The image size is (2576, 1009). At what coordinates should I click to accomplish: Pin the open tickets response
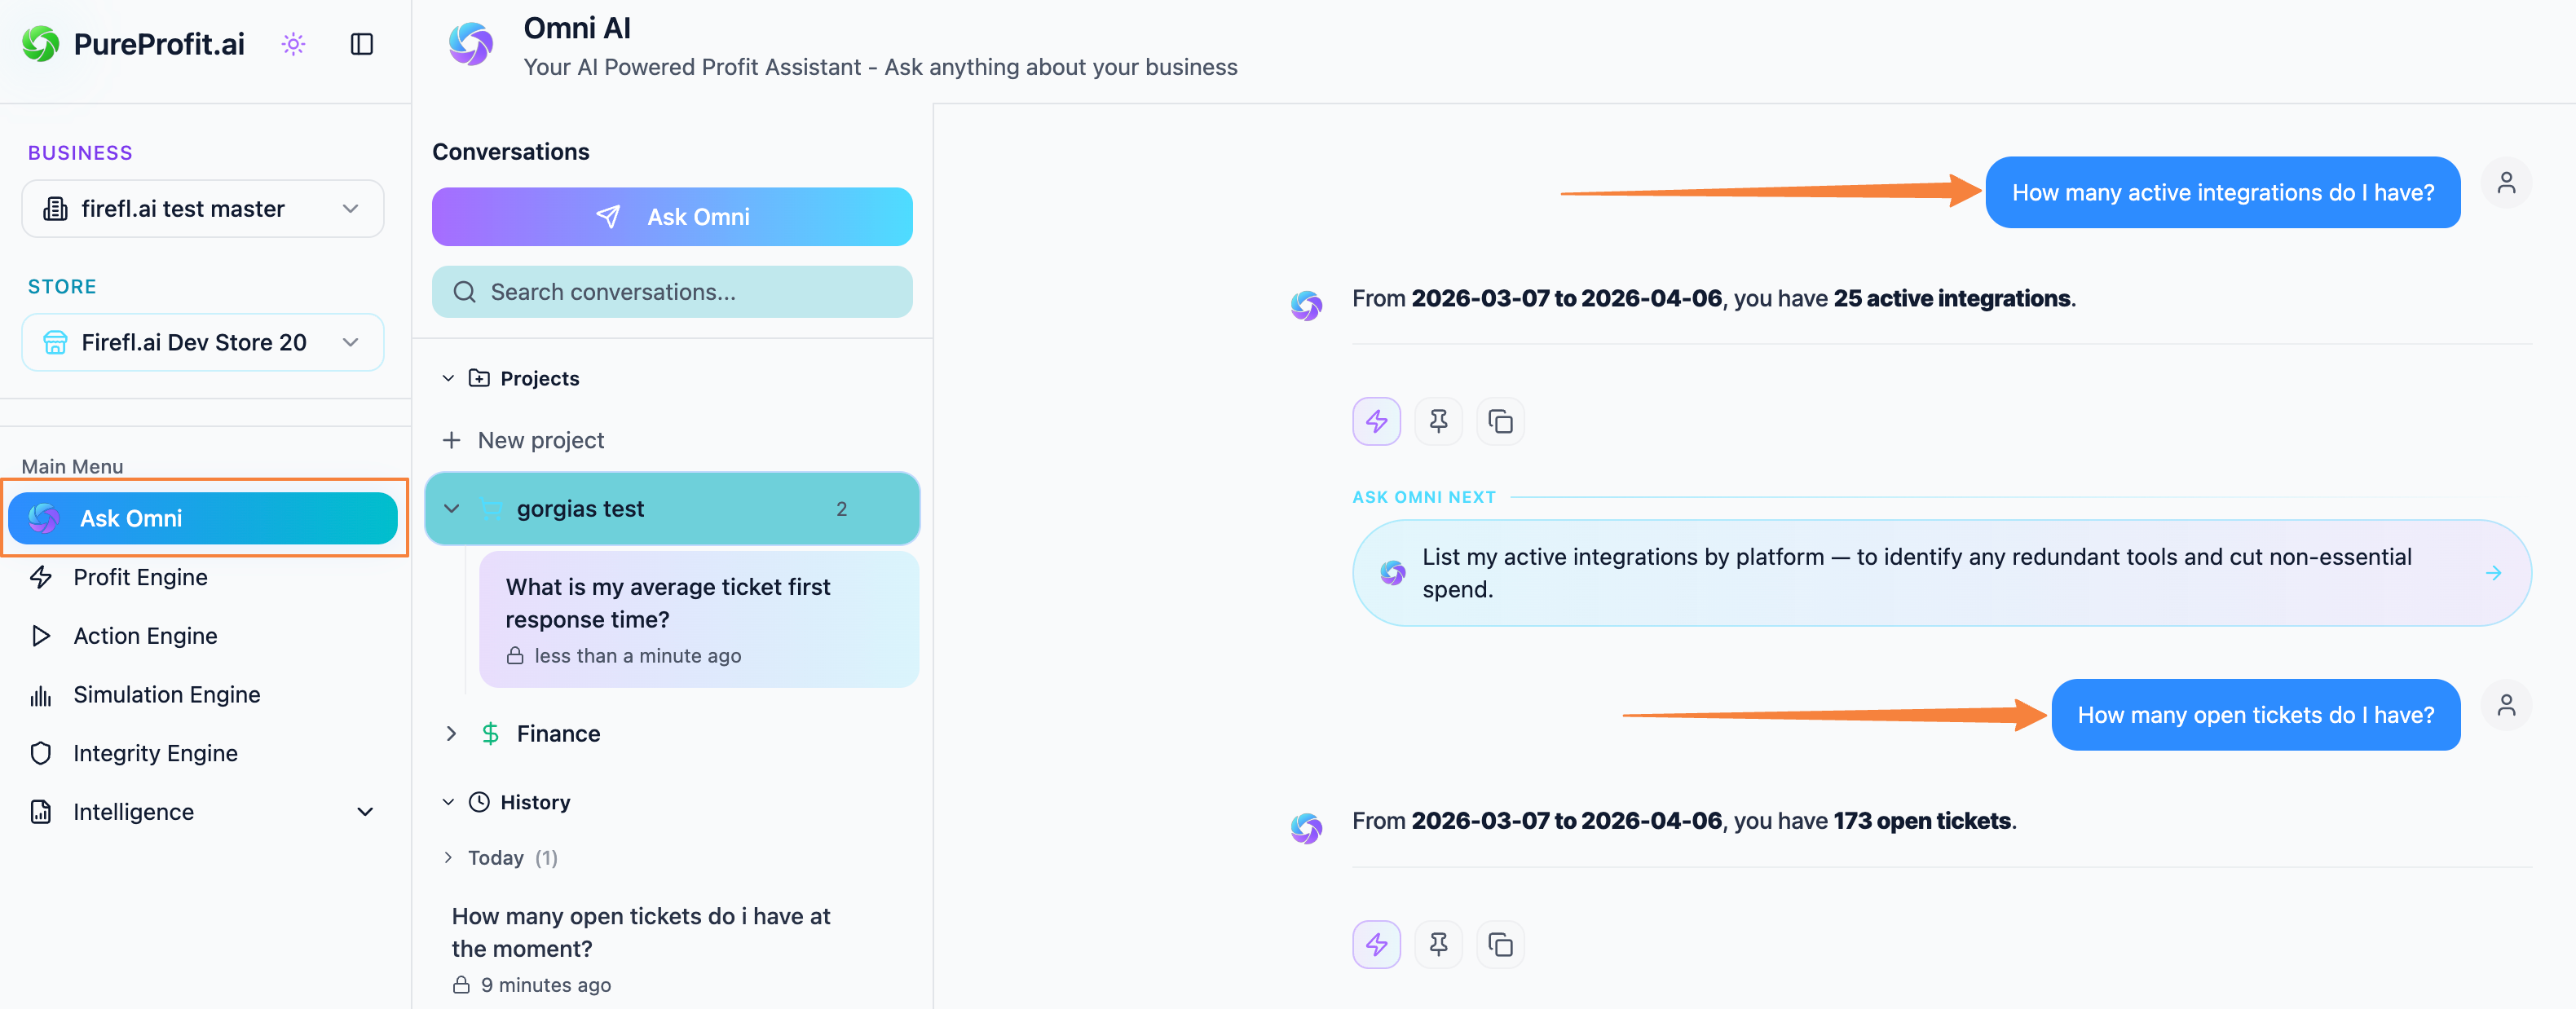pyautogui.click(x=1438, y=944)
